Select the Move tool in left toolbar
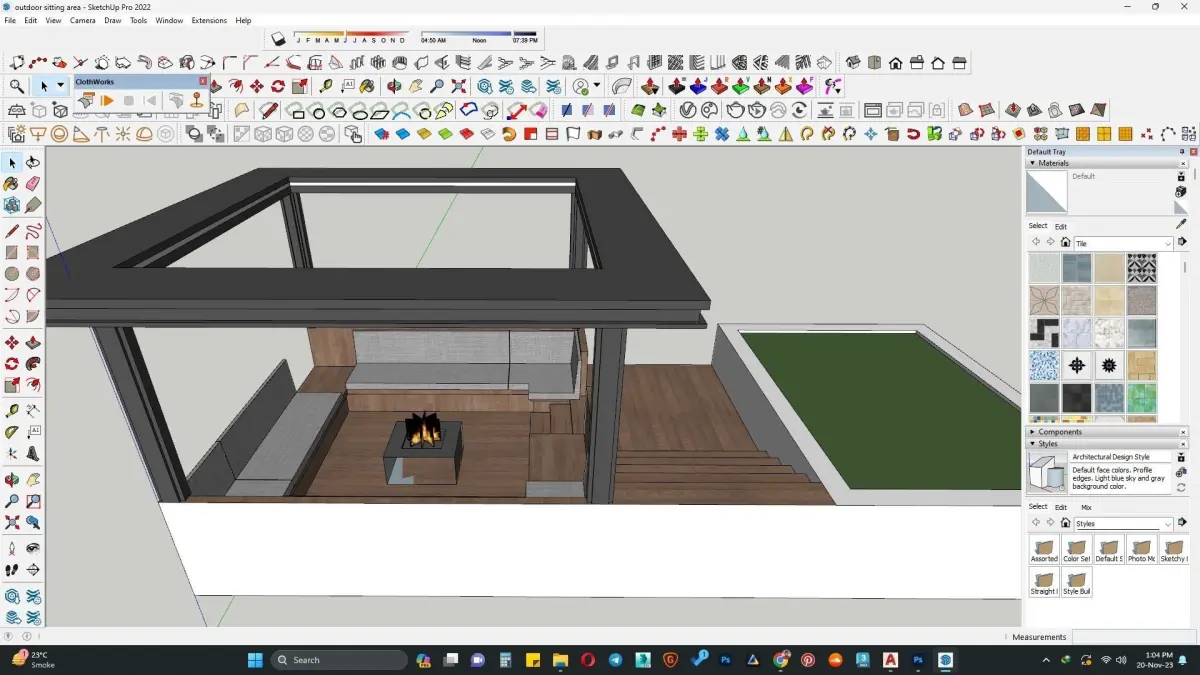The width and height of the screenshot is (1200, 675). tap(12, 343)
